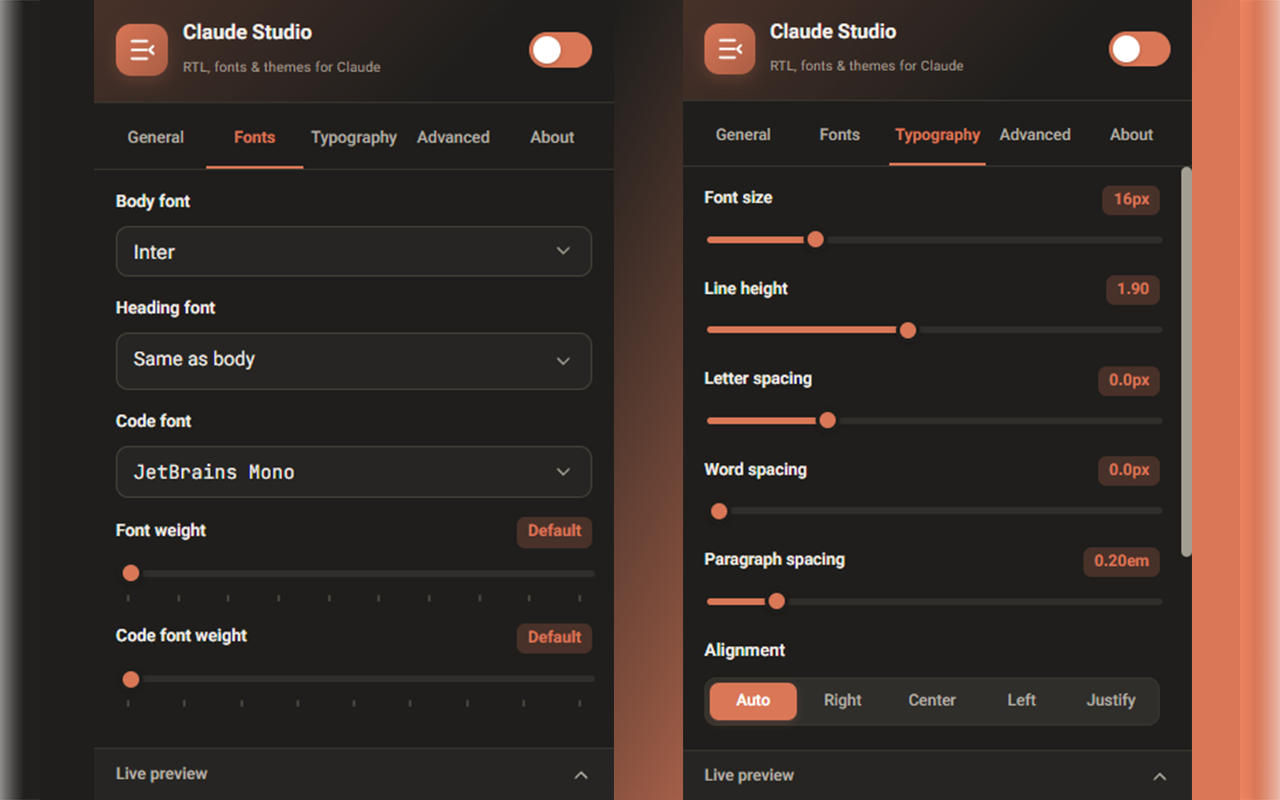Open the Body font dropdown showing Inter
1280x800 pixels.
click(x=354, y=251)
